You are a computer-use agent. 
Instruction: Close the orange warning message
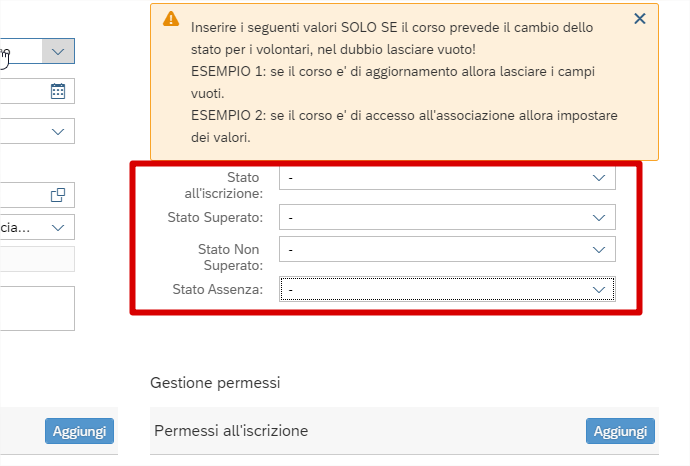point(640,18)
